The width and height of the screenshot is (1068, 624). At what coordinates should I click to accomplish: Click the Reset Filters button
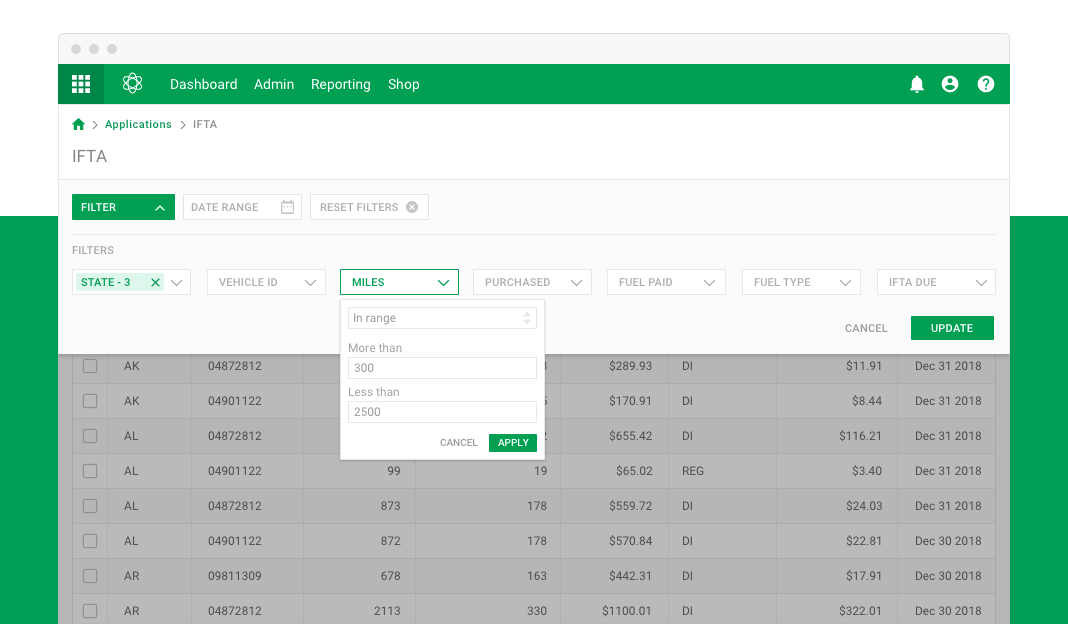pos(369,207)
